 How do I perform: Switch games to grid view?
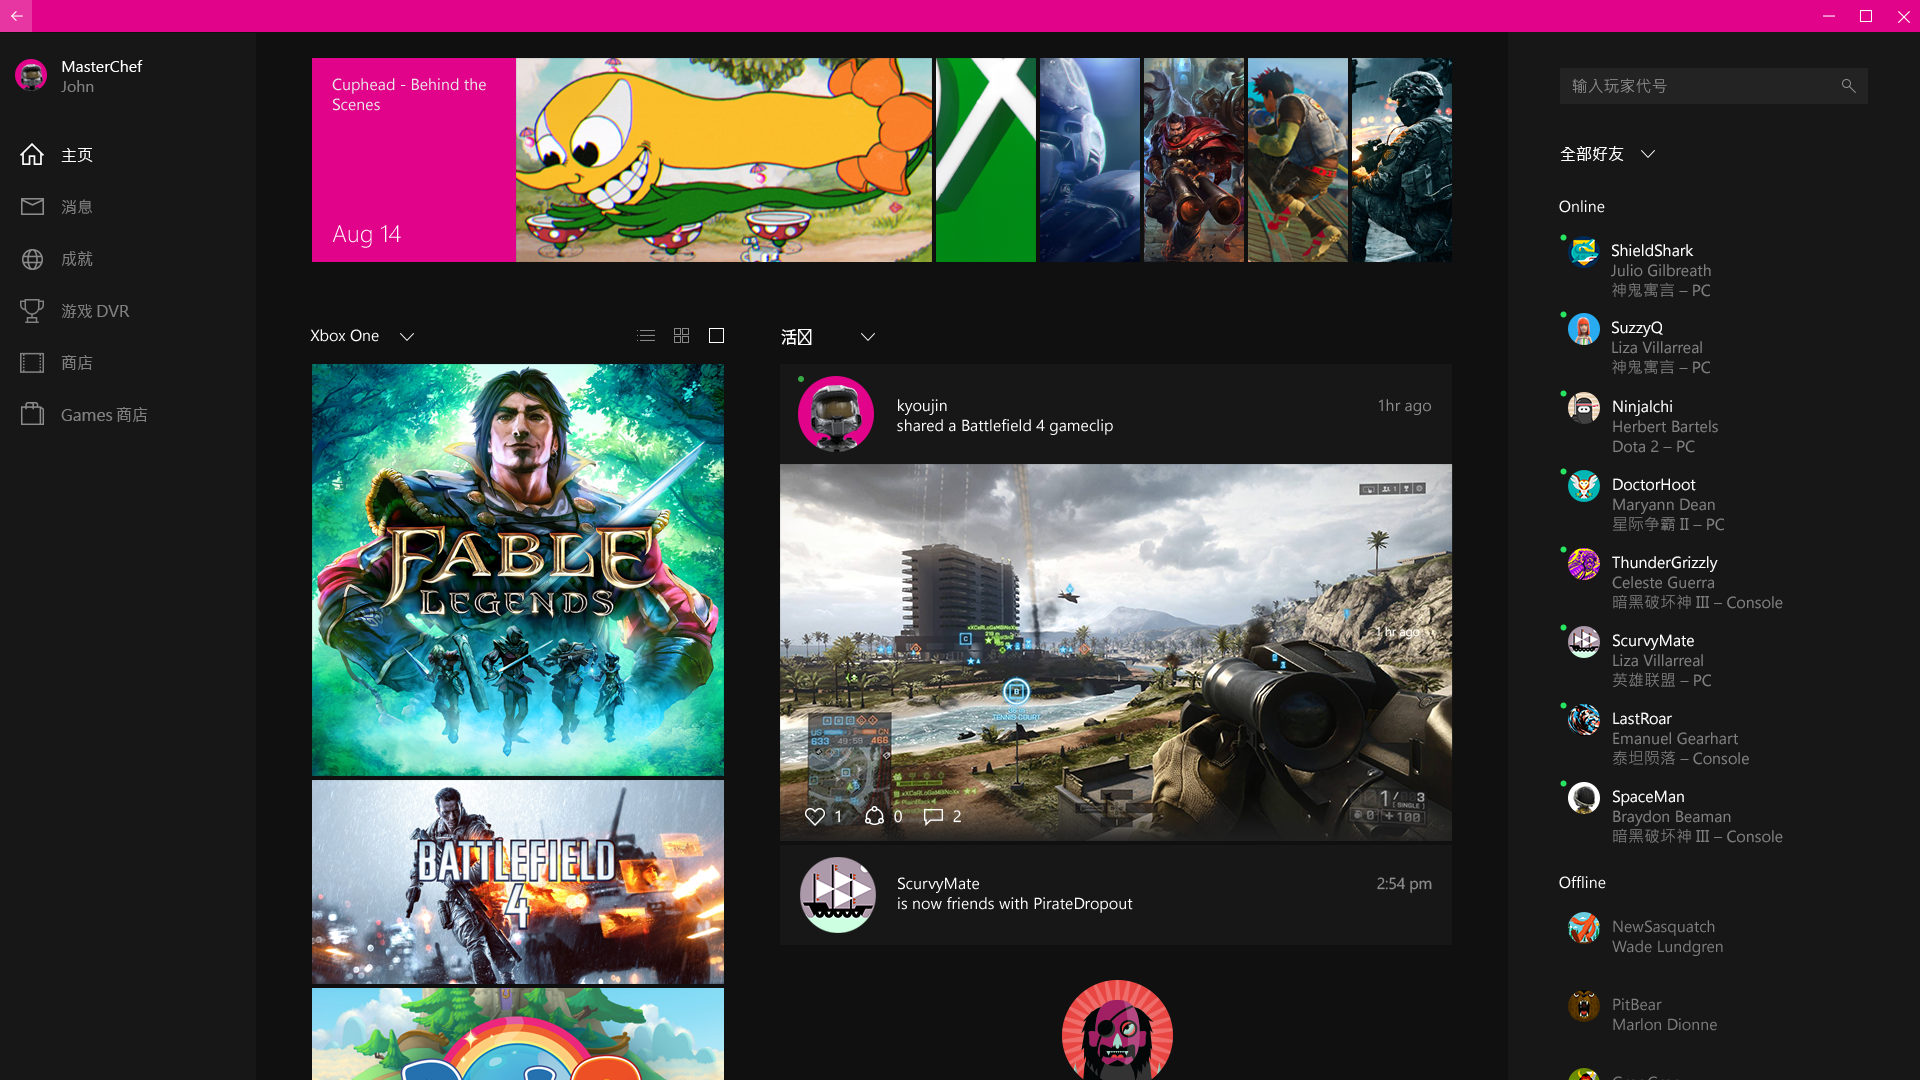tap(681, 336)
